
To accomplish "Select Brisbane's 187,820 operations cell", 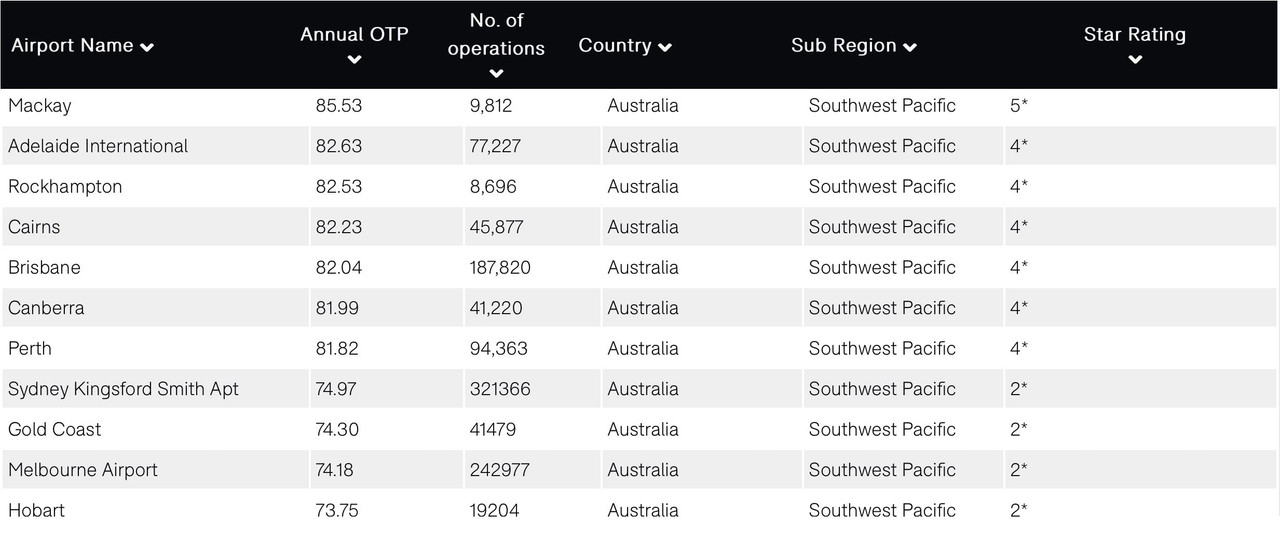I will pyautogui.click(x=500, y=268).
